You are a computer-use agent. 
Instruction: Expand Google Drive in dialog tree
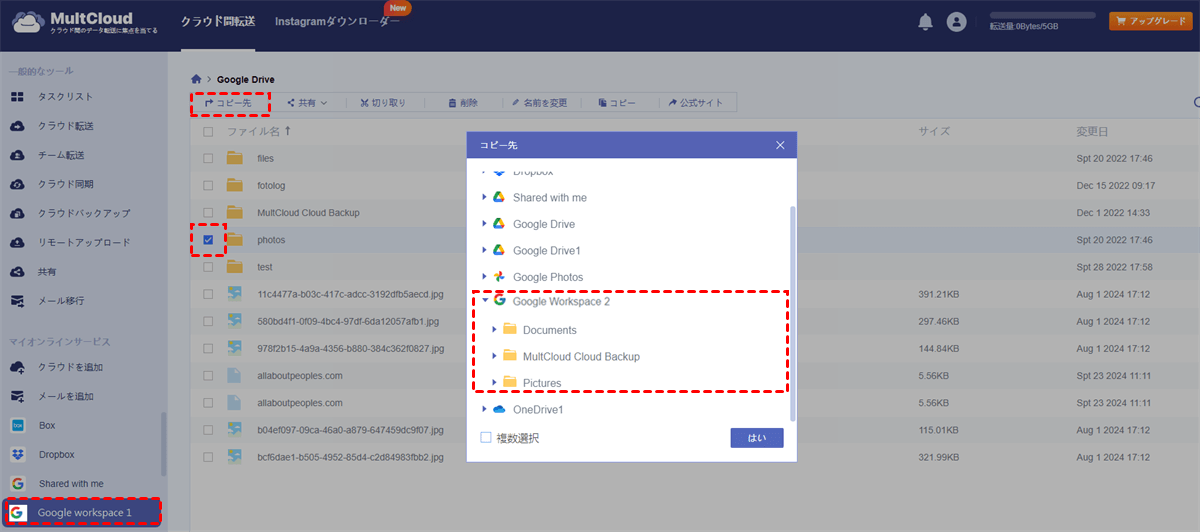(485, 224)
